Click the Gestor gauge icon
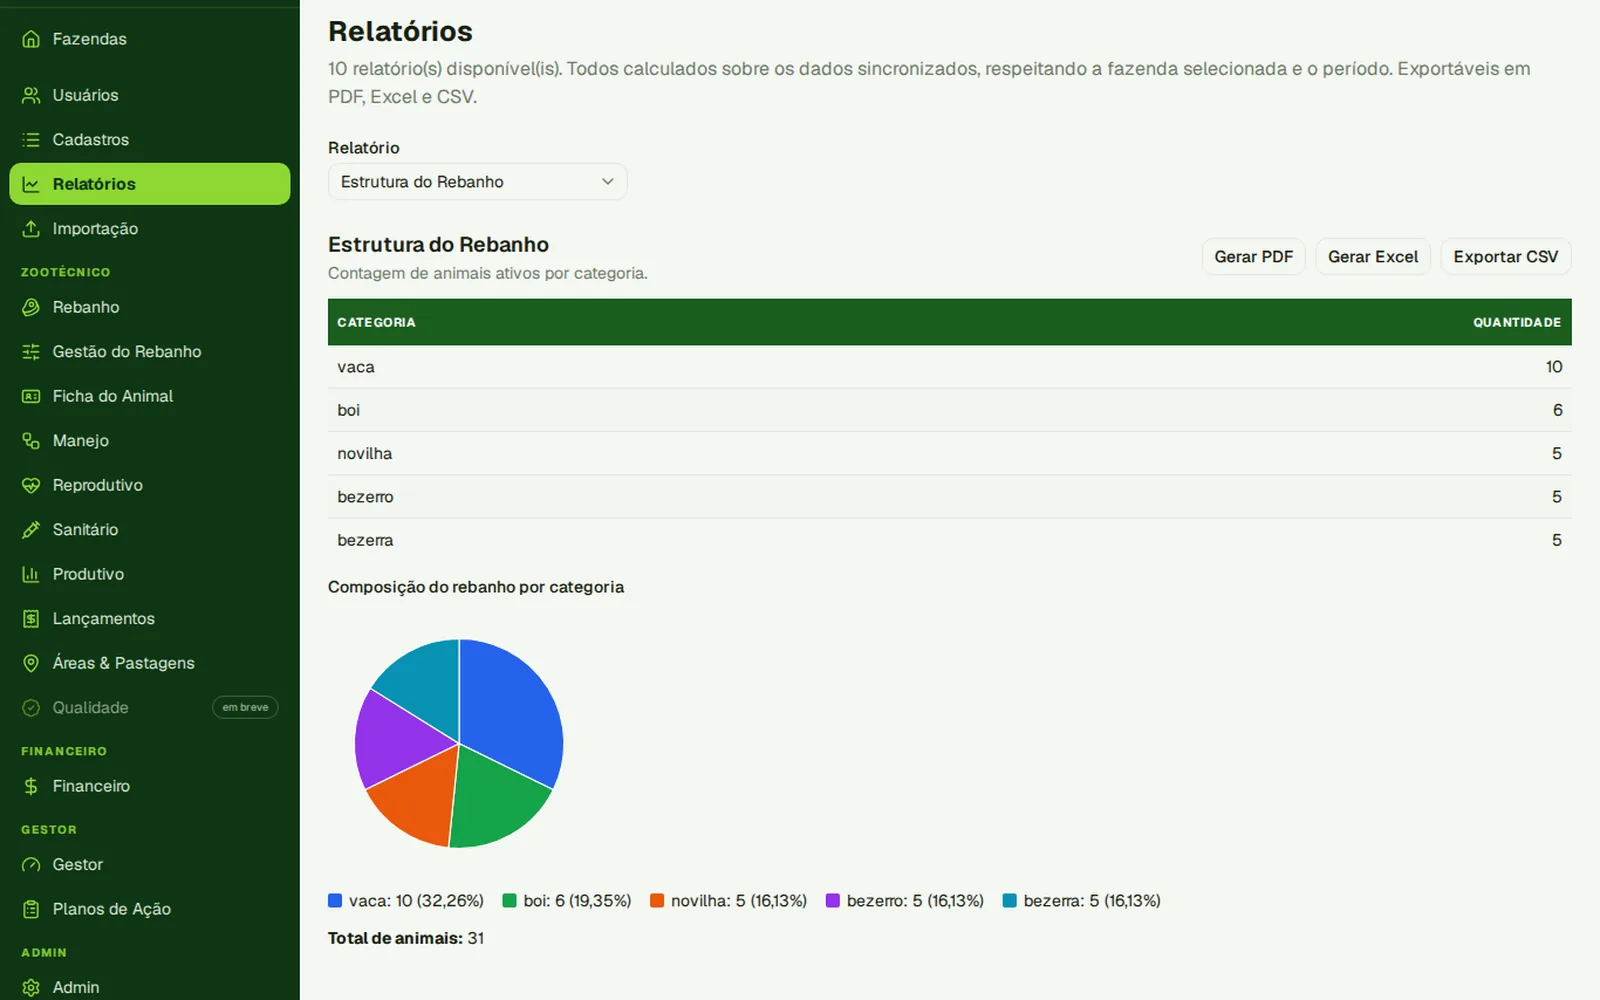The image size is (1600, 1000). point(31,865)
